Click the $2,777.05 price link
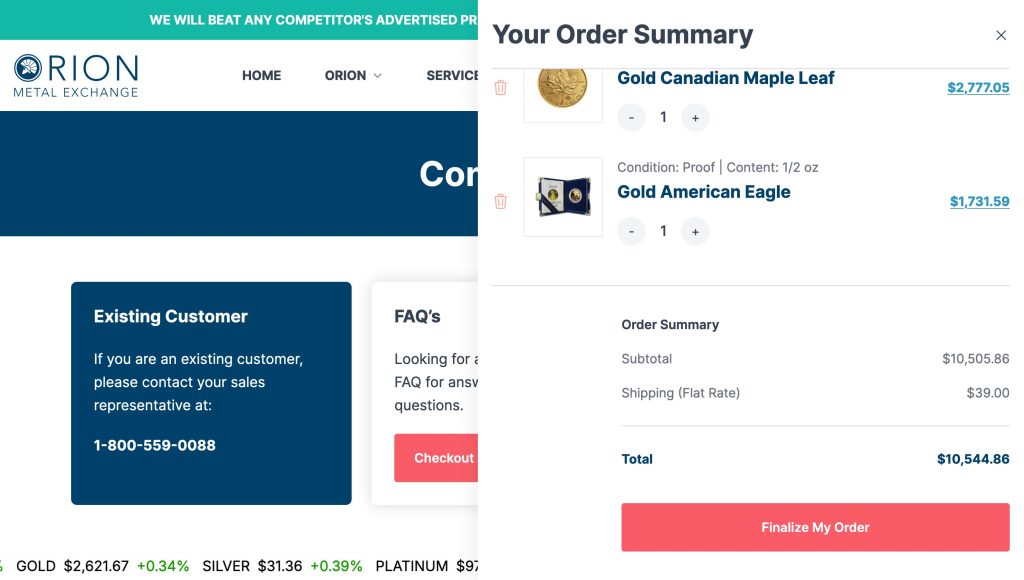1024x580 pixels. point(978,88)
